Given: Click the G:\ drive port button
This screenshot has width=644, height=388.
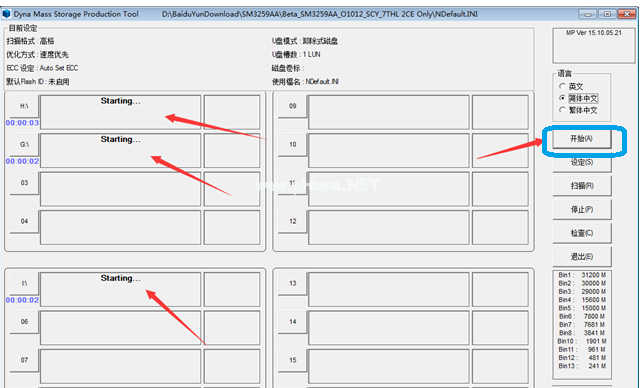Looking at the screenshot, I should coord(24,145).
